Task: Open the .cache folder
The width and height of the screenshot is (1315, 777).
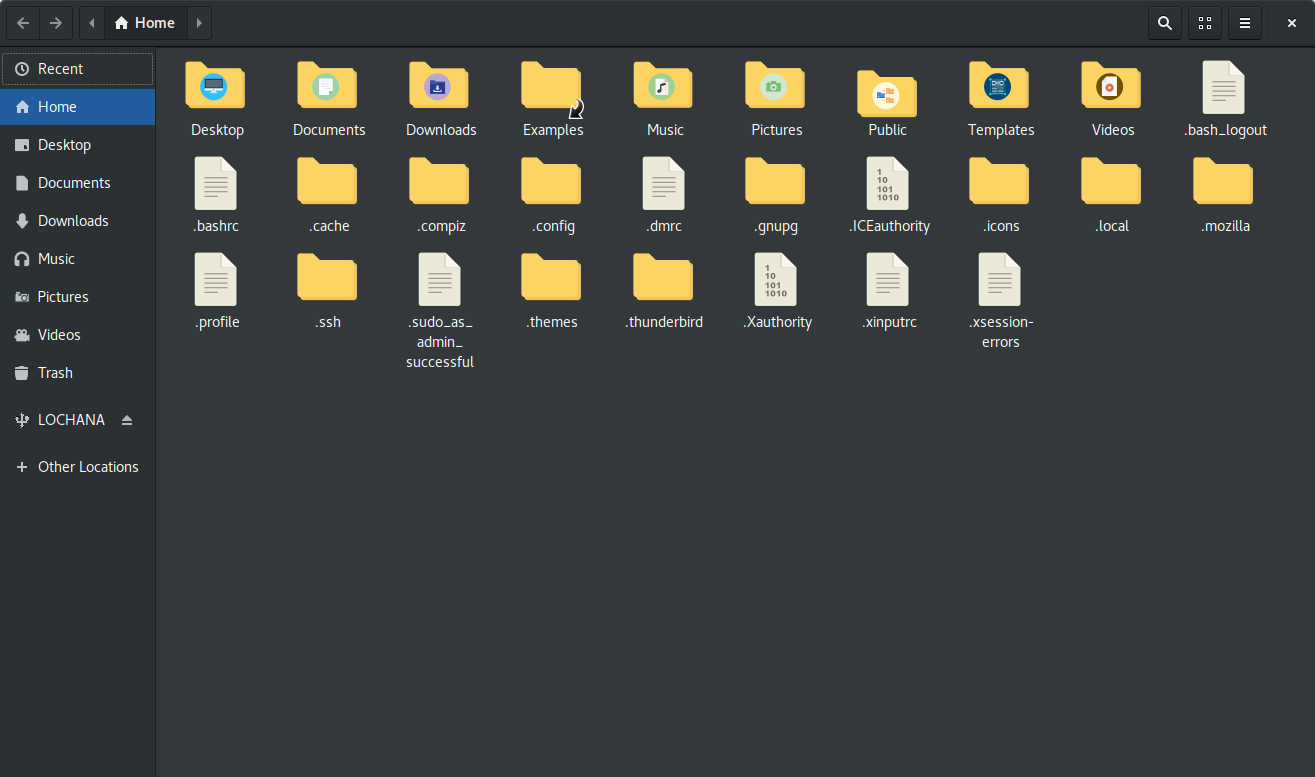Action: pos(327,181)
